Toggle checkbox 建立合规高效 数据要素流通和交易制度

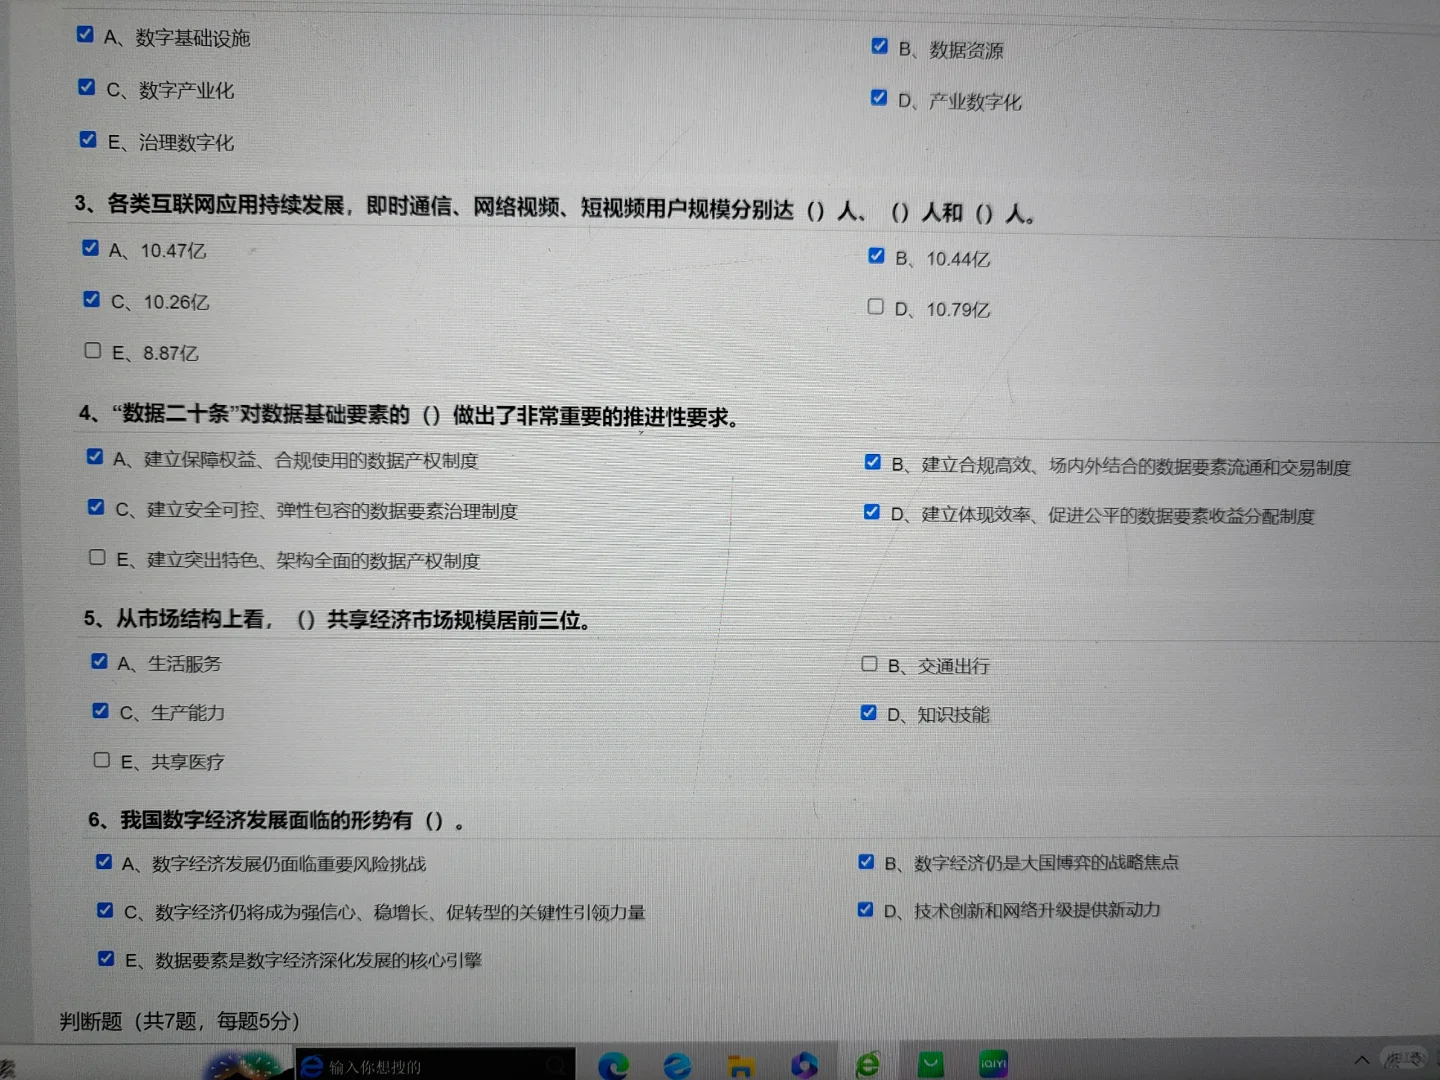click(872, 462)
